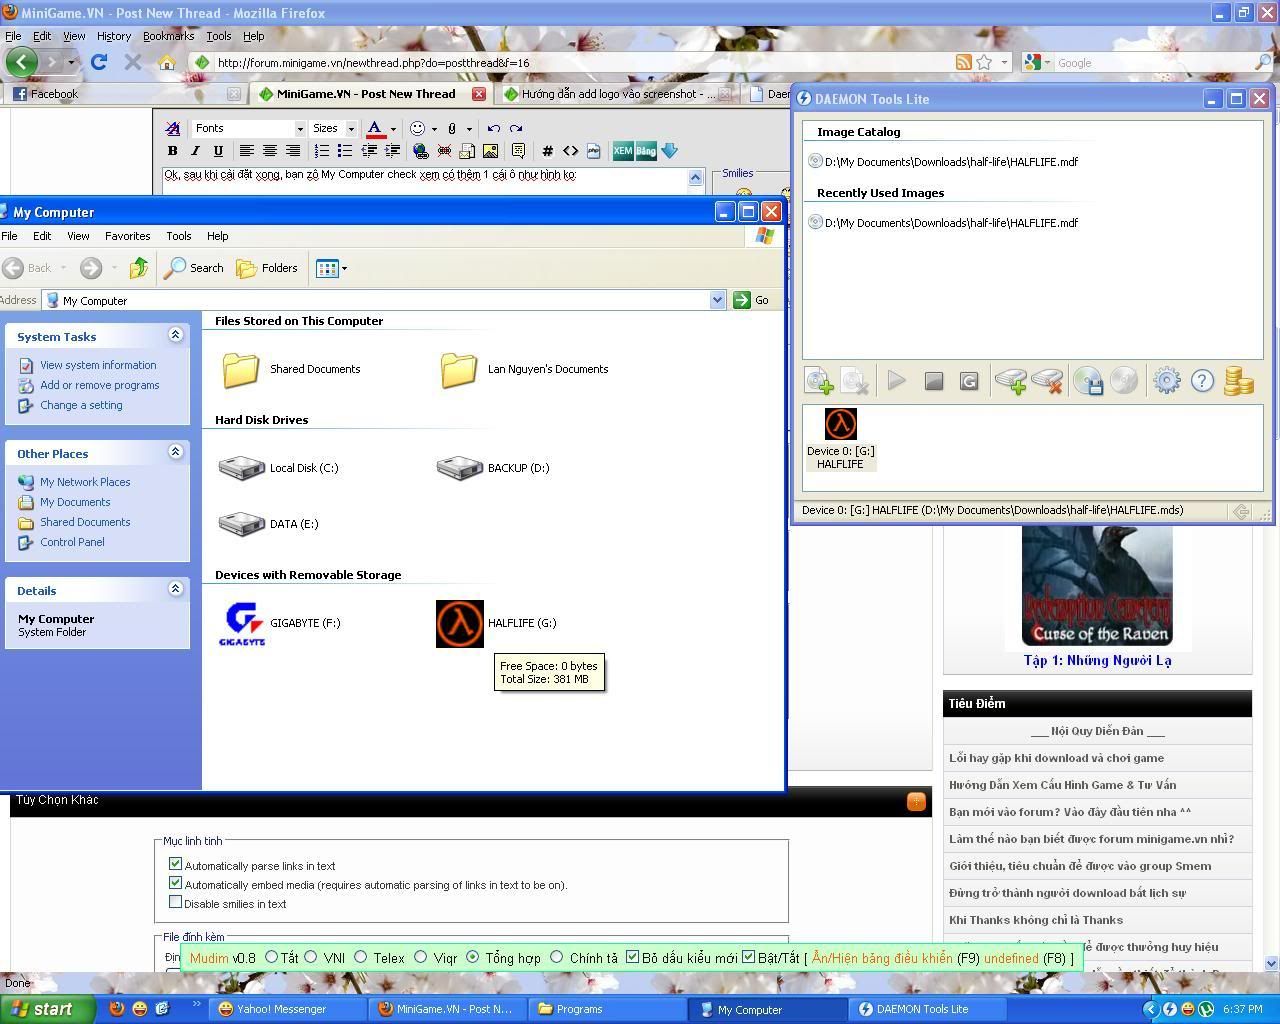Click Remove Formatting icon in editor
1280x1024 pixels.
(172, 128)
